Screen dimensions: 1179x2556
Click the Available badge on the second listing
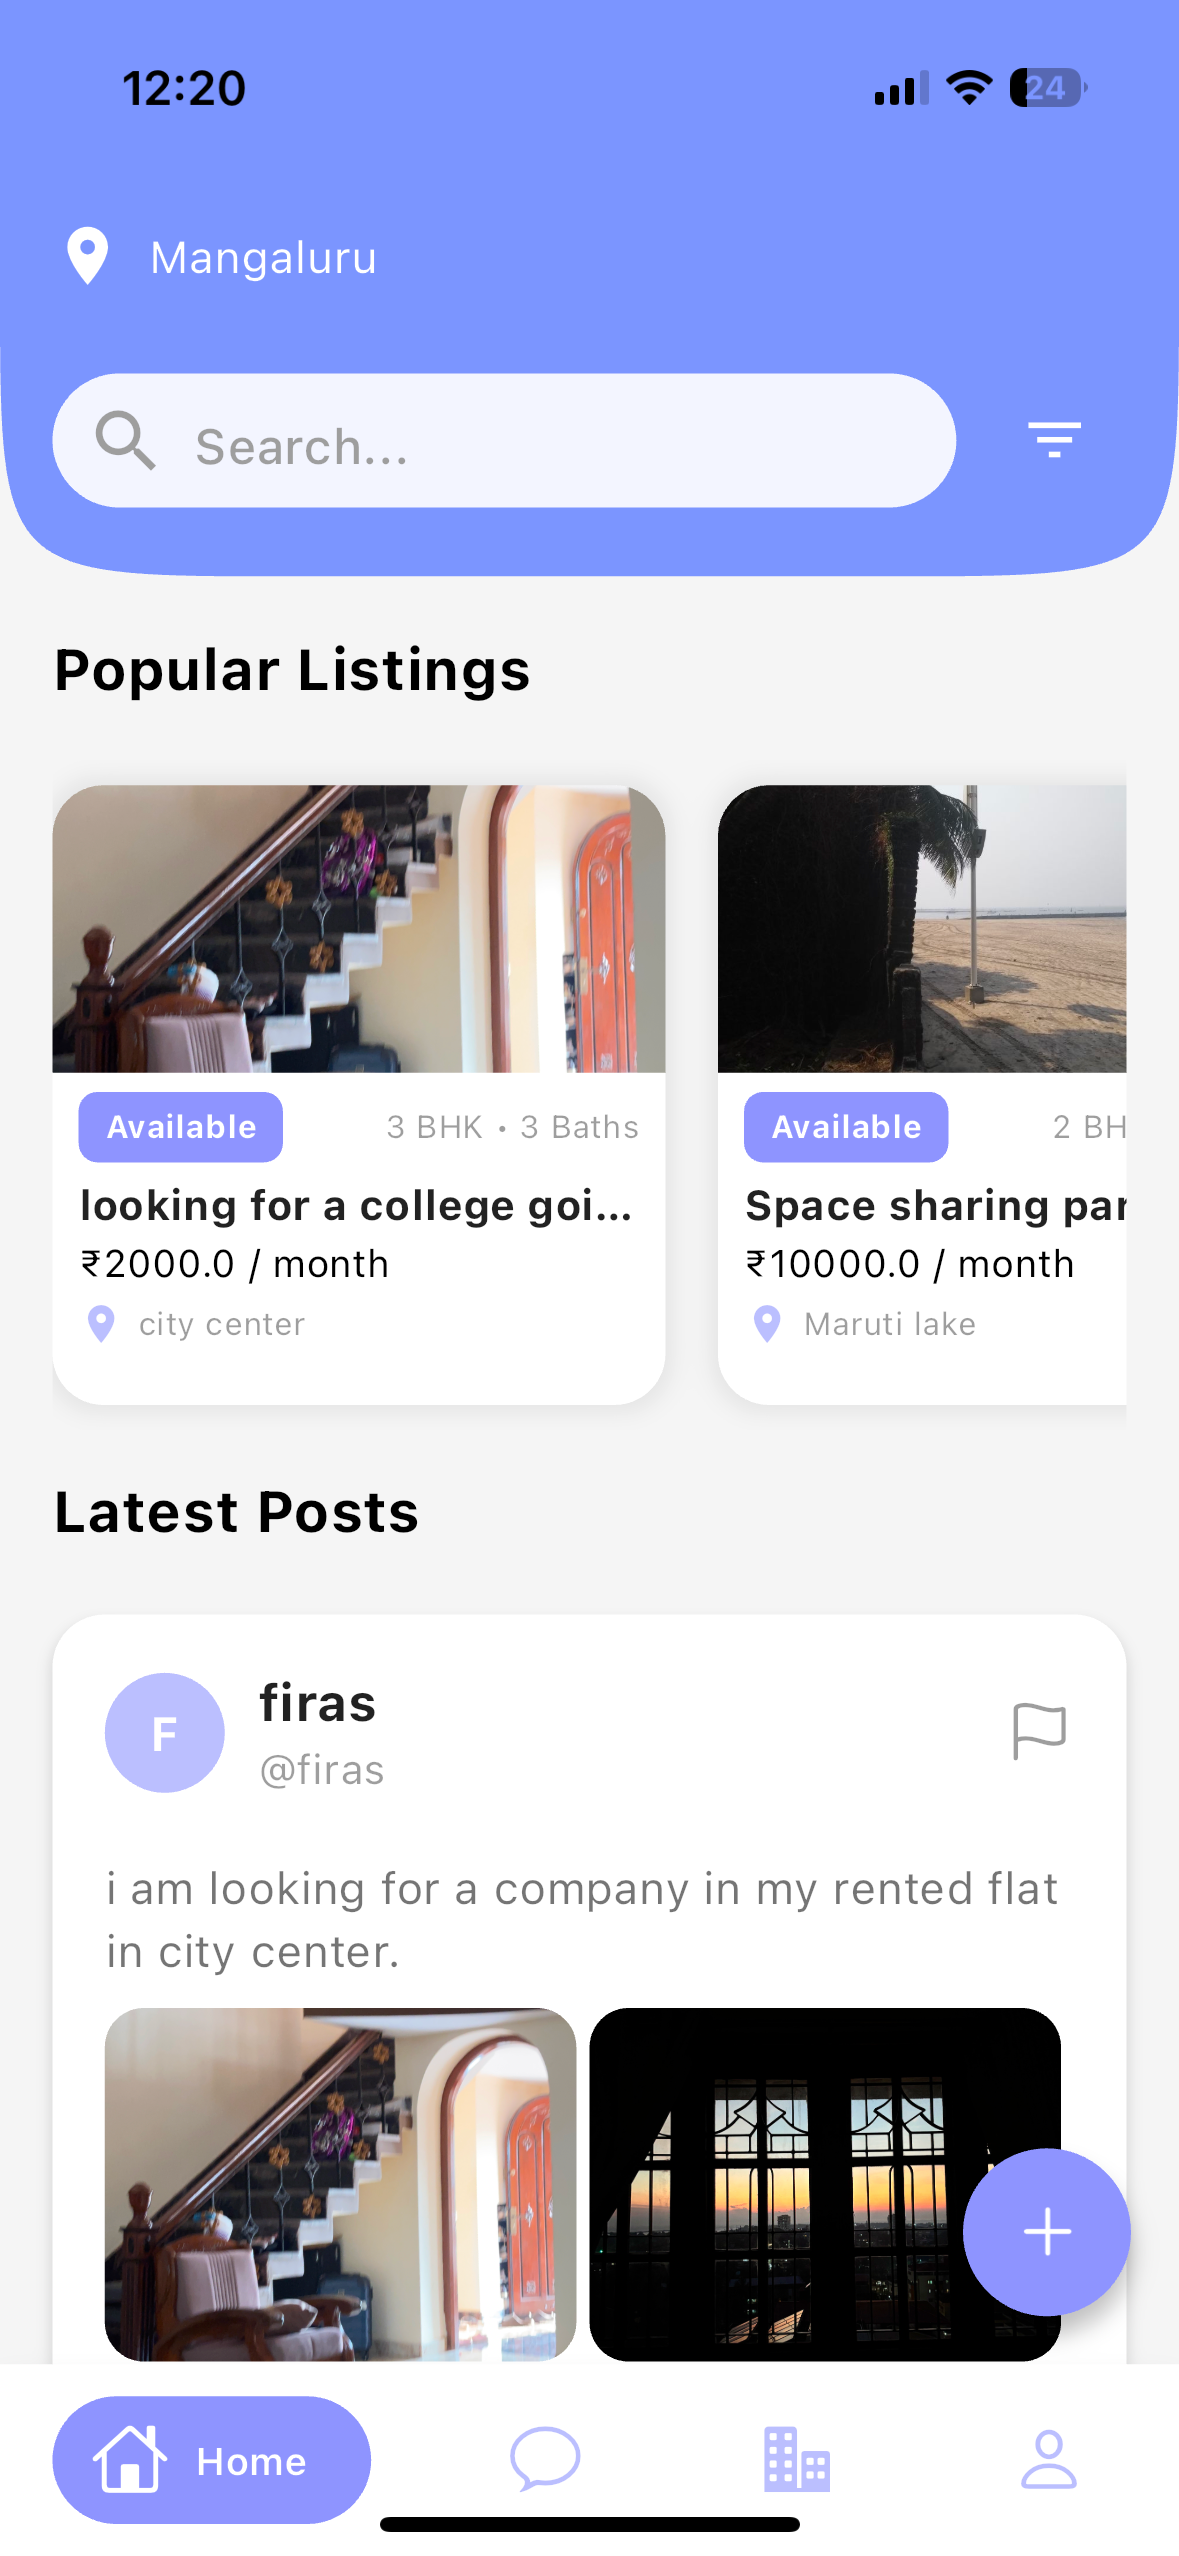(846, 1127)
